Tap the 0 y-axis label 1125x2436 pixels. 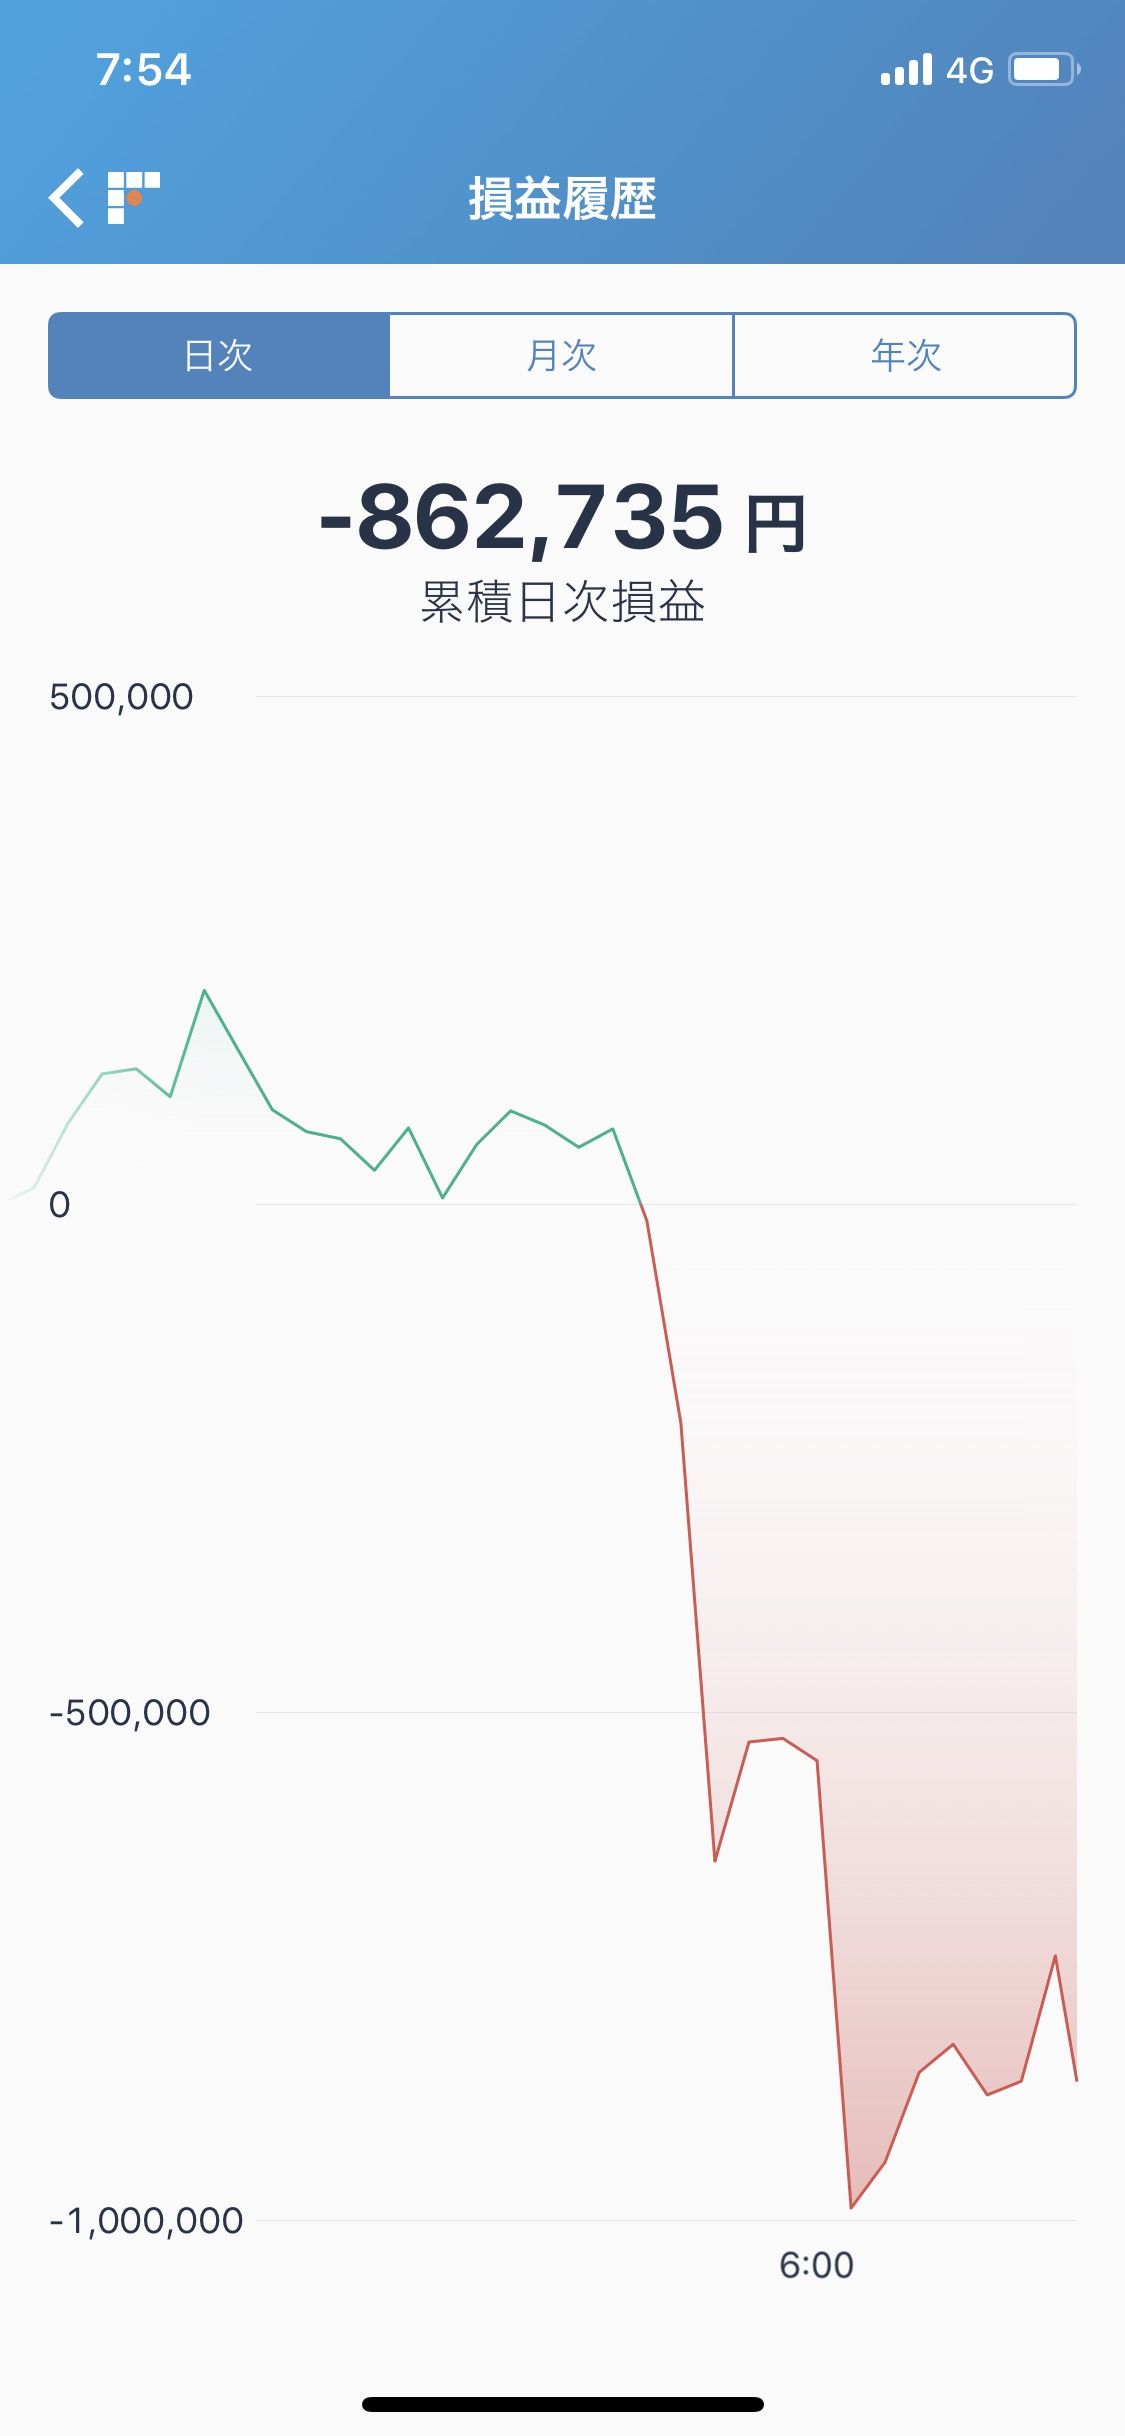(60, 1205)
